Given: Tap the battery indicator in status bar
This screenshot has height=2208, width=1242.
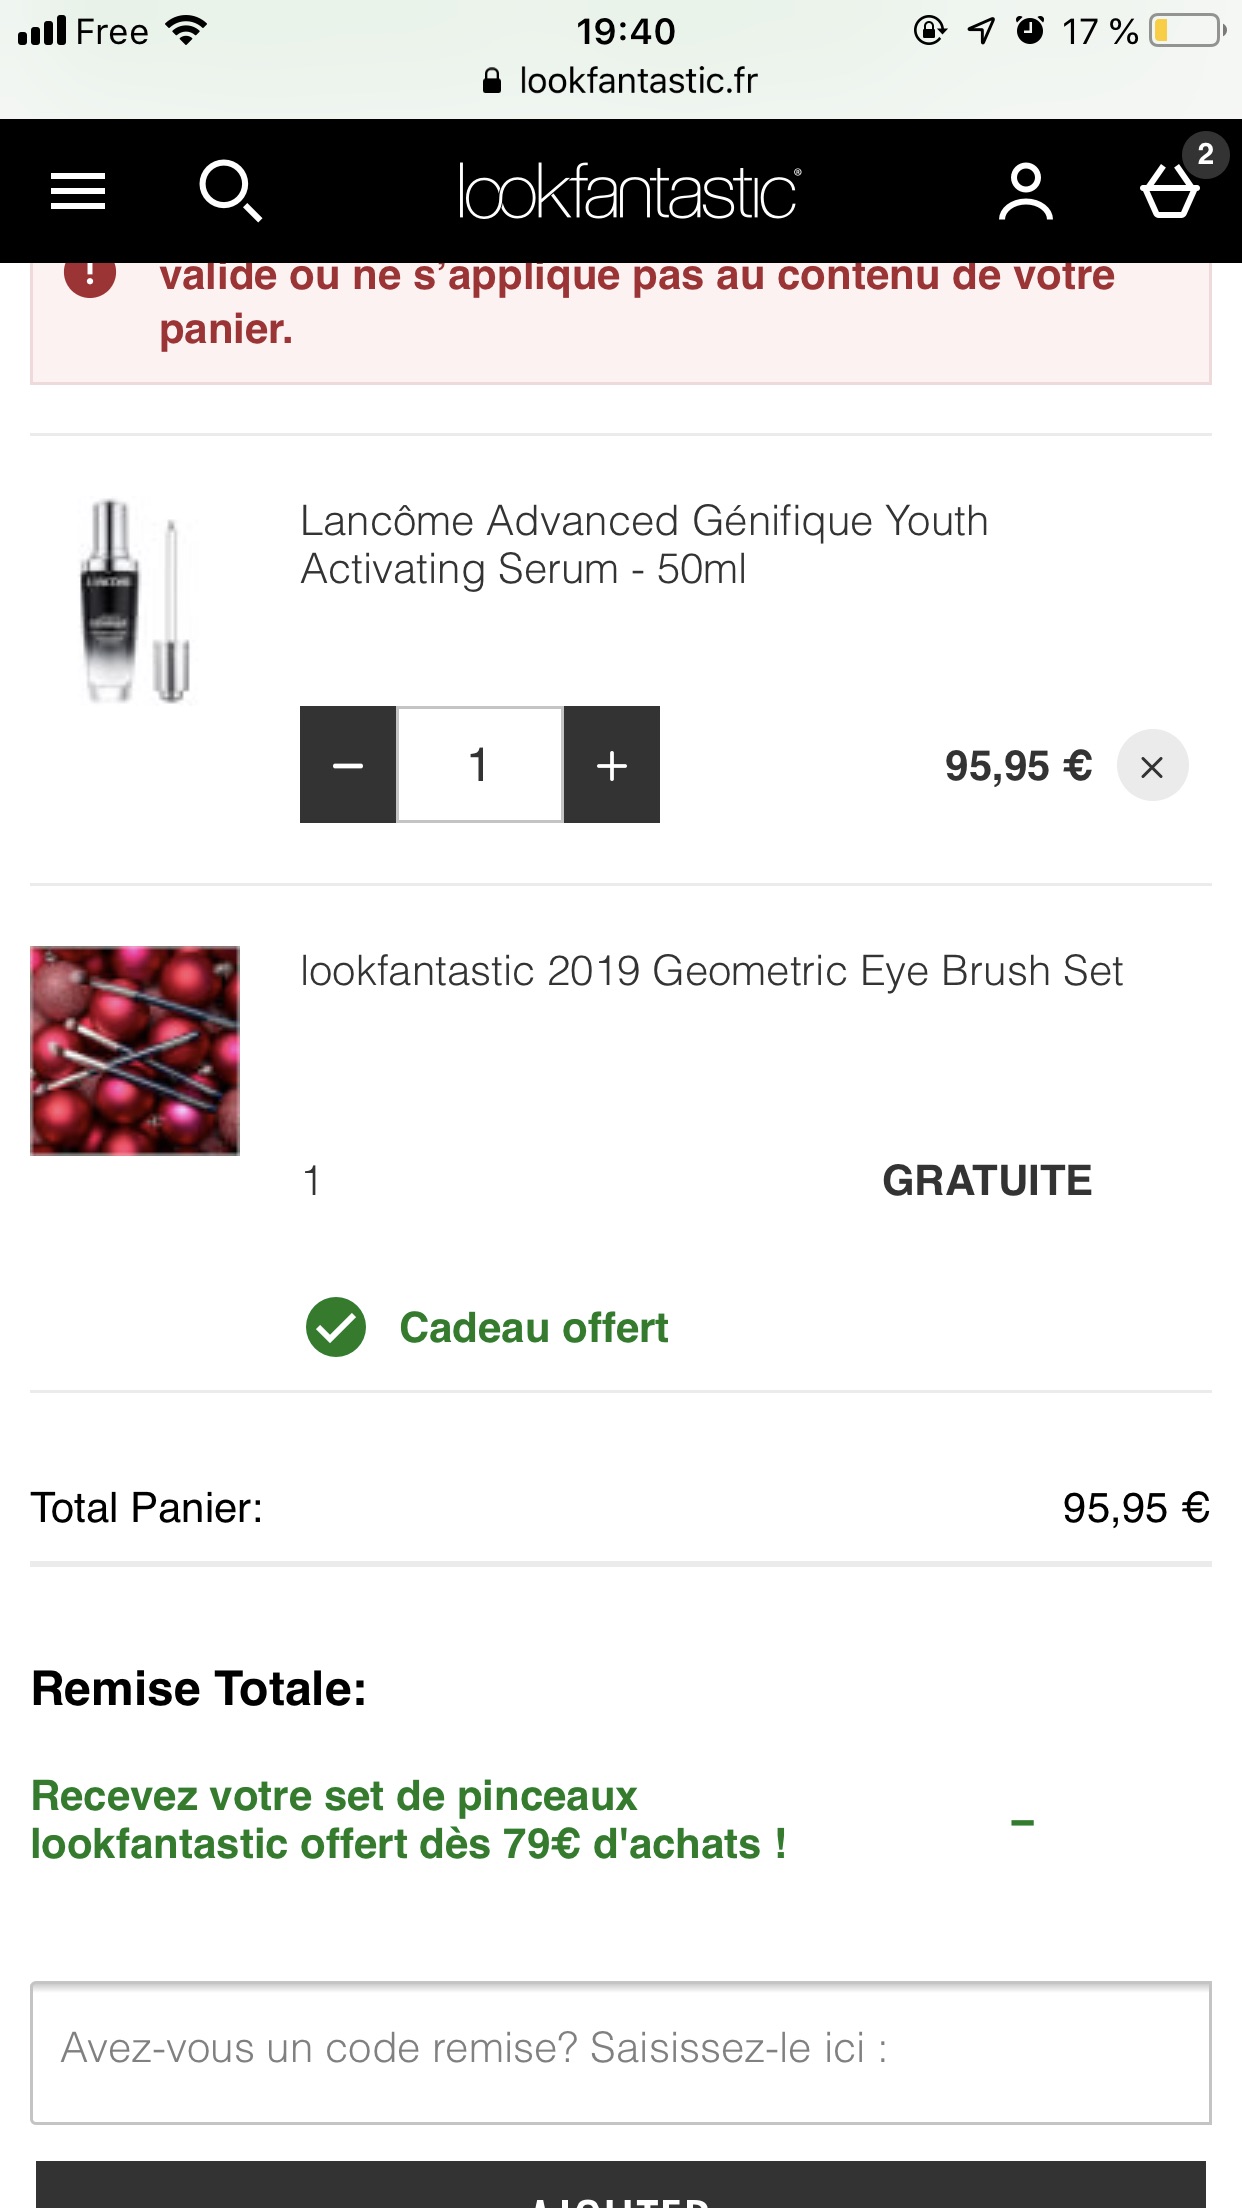Looking at the screenshot, I should 1188,30.
